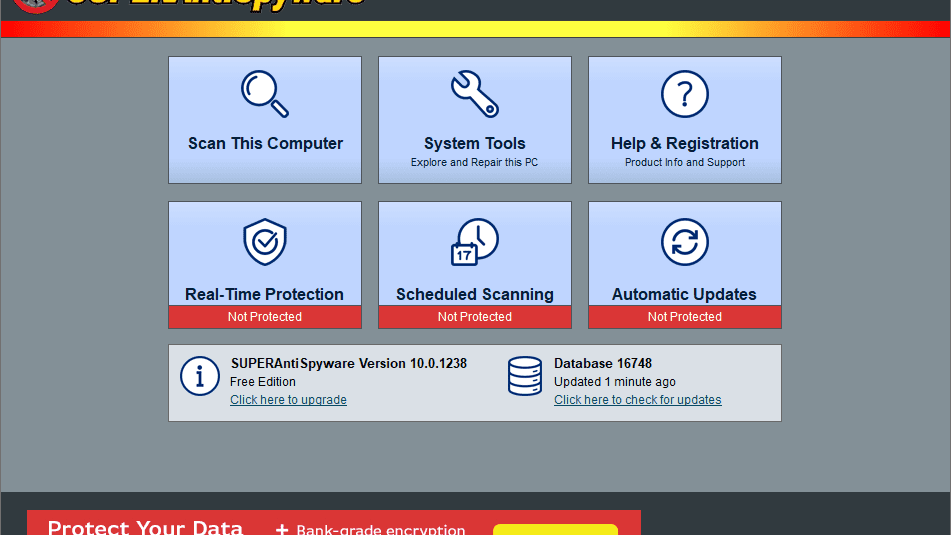The height and width of the screenshot is (535, 951).
Task: Open Real-Time Protection title
Action: tap(264, 294)
